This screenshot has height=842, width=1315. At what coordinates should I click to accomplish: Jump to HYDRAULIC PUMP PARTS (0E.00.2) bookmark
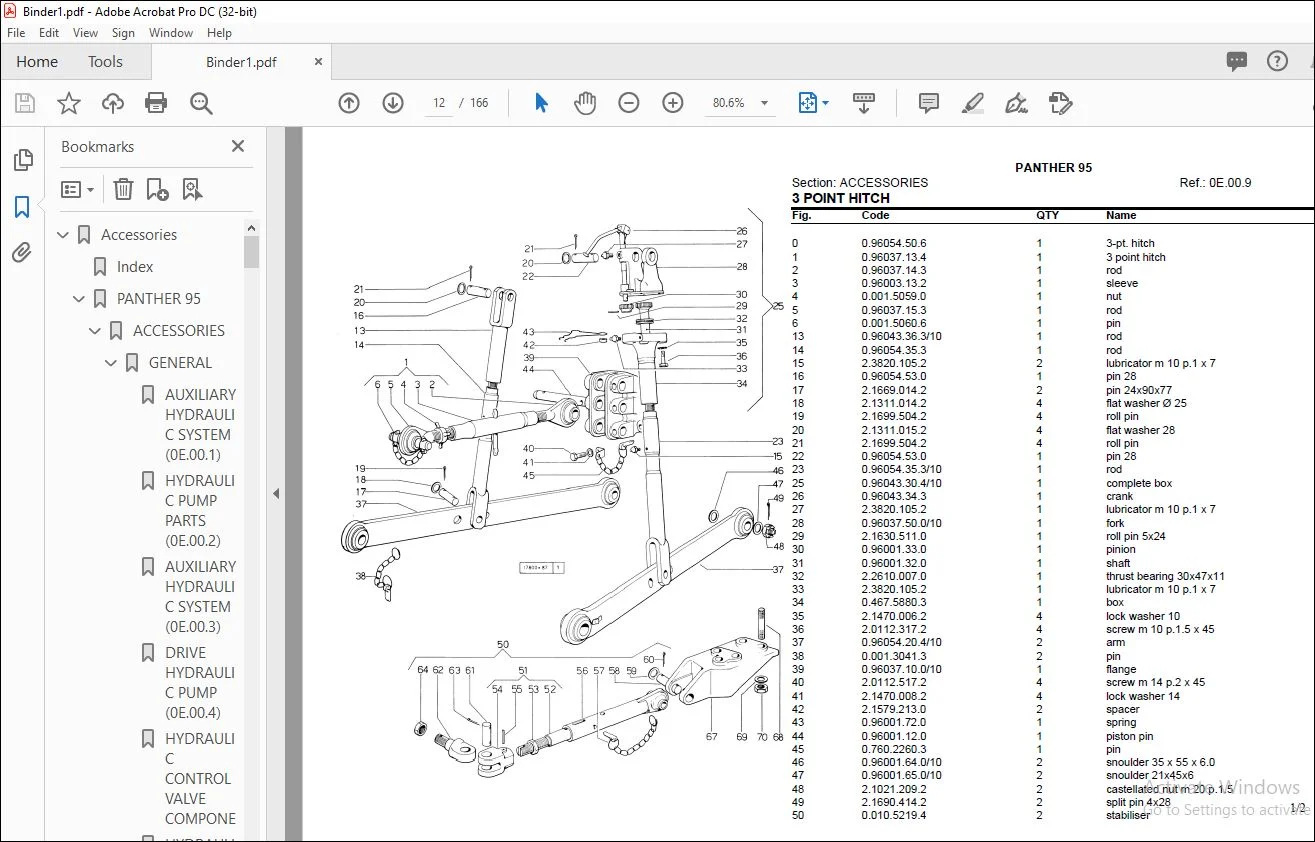tap(201, 511)
